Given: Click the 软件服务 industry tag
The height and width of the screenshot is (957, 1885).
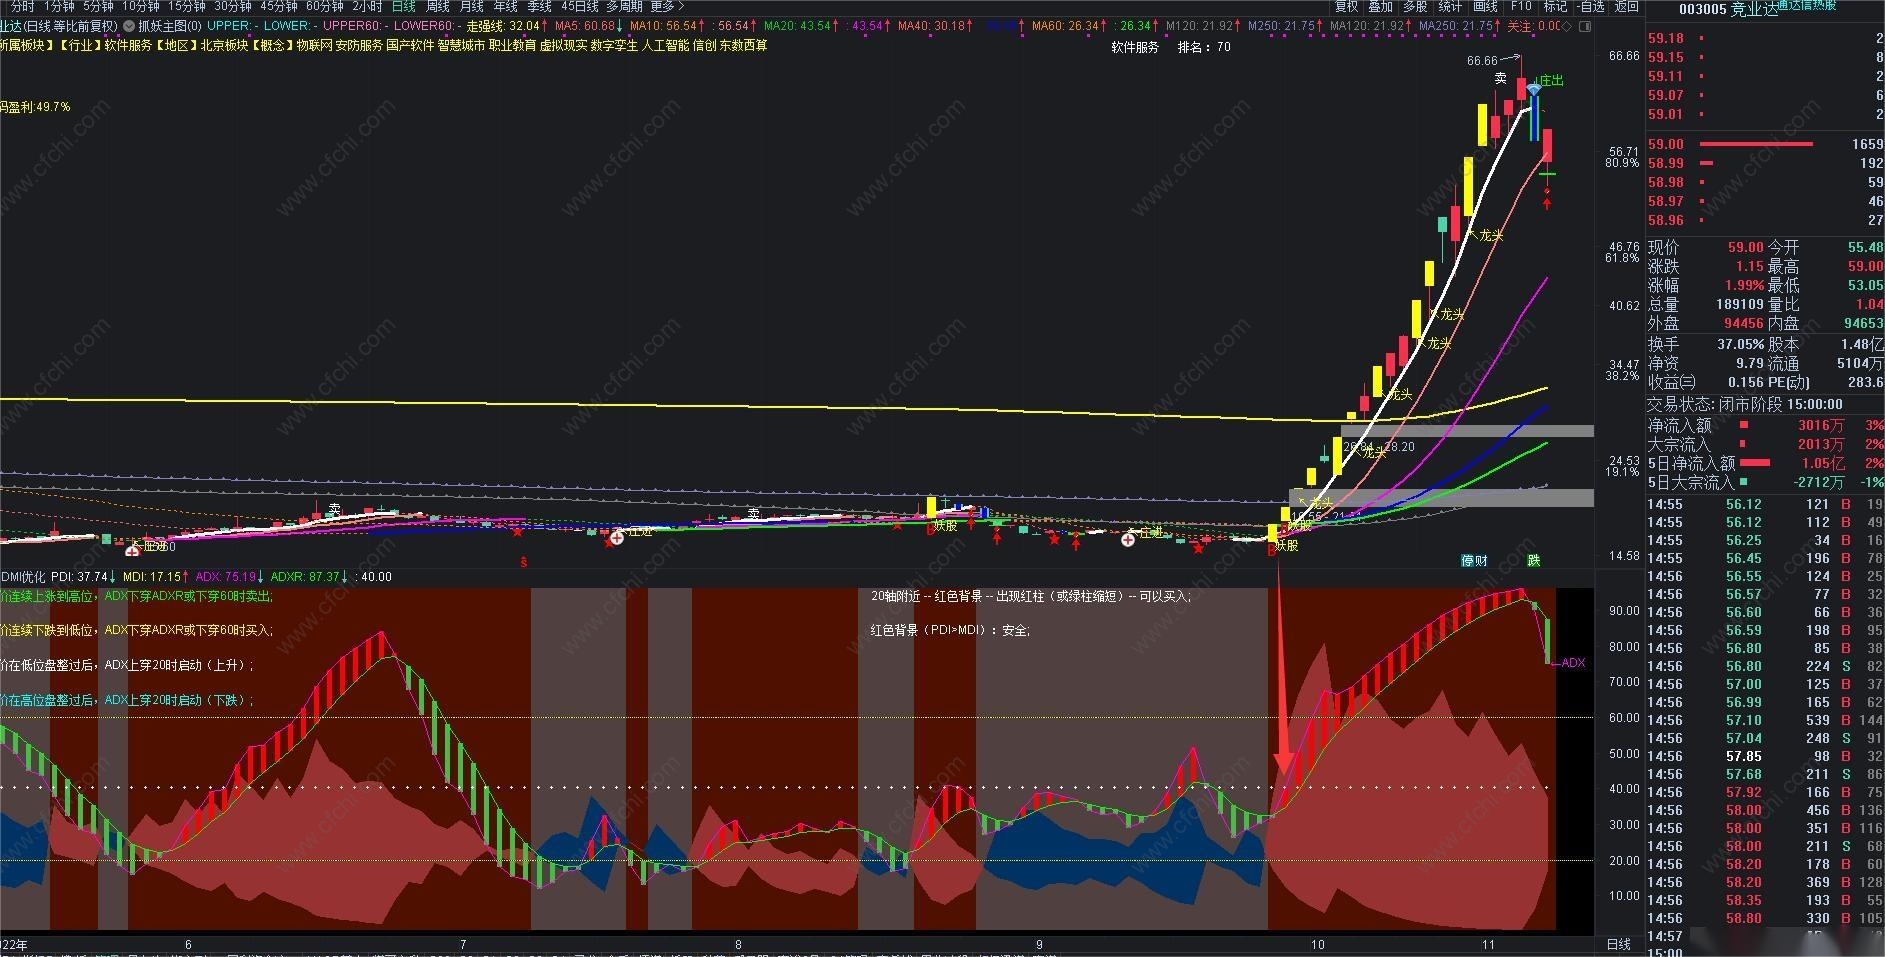Looking at the screenshot, I should click(x=128, y=45).
